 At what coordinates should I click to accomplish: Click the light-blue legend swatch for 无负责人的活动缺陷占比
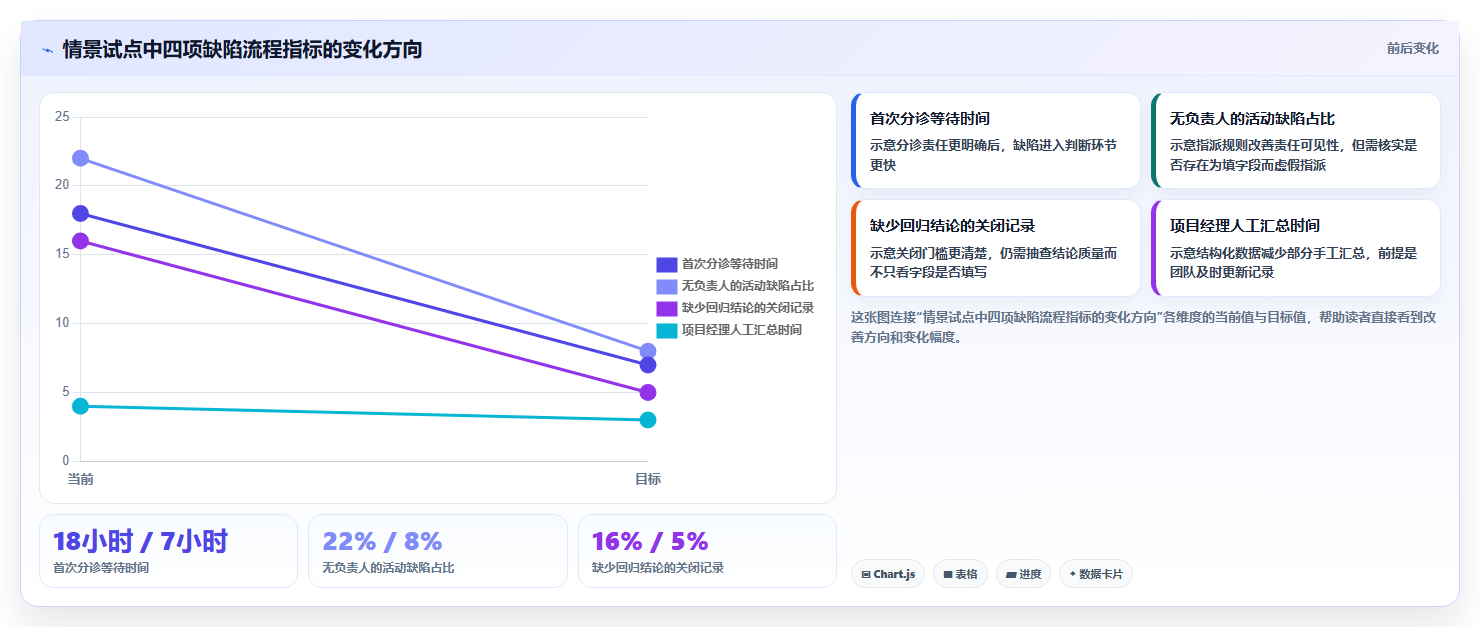tap(667, 286)
